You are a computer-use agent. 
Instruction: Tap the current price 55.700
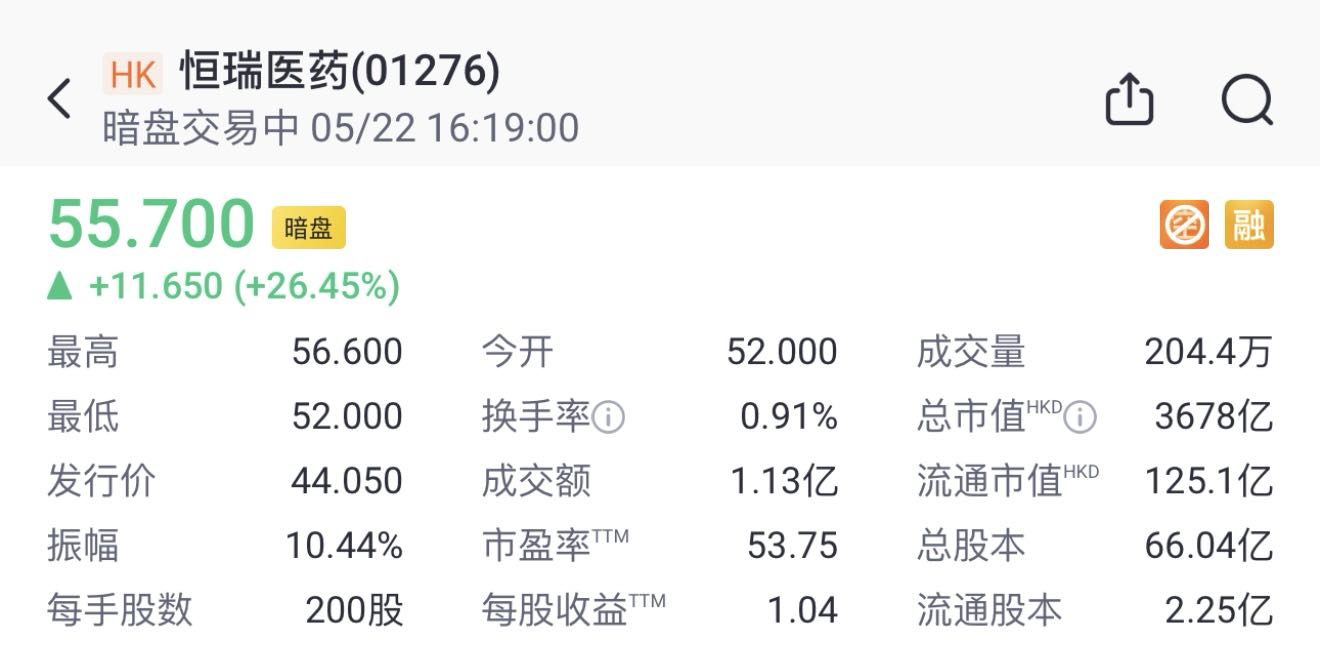[152, 223]
